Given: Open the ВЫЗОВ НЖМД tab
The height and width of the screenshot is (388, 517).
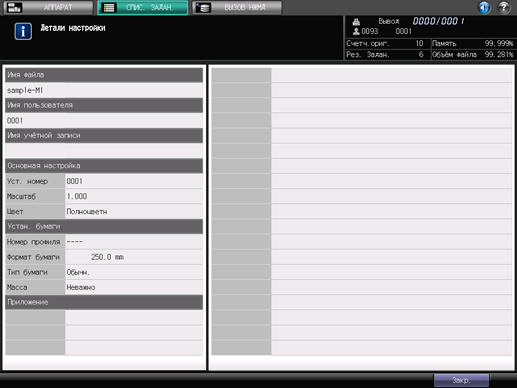Looking at the screenshot, I should click(237, 7).
